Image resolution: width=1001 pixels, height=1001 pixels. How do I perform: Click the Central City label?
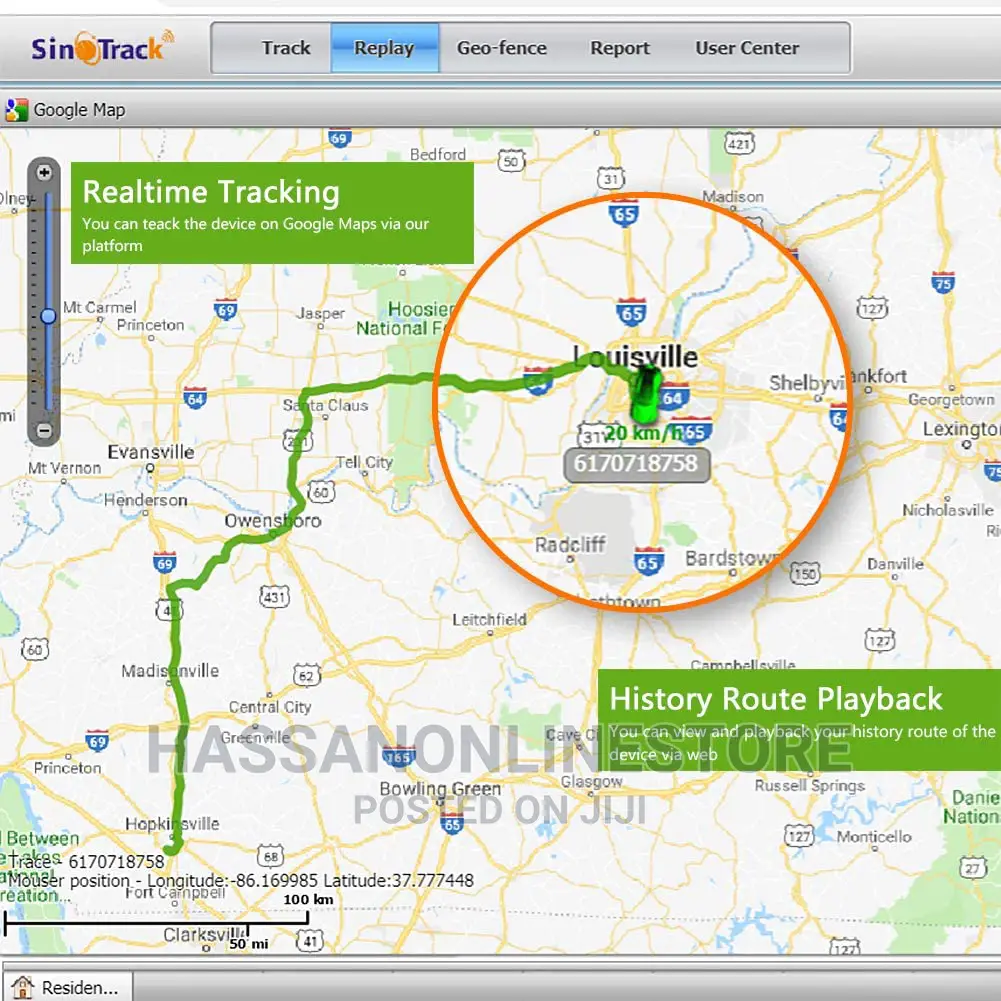click(270, 707)
